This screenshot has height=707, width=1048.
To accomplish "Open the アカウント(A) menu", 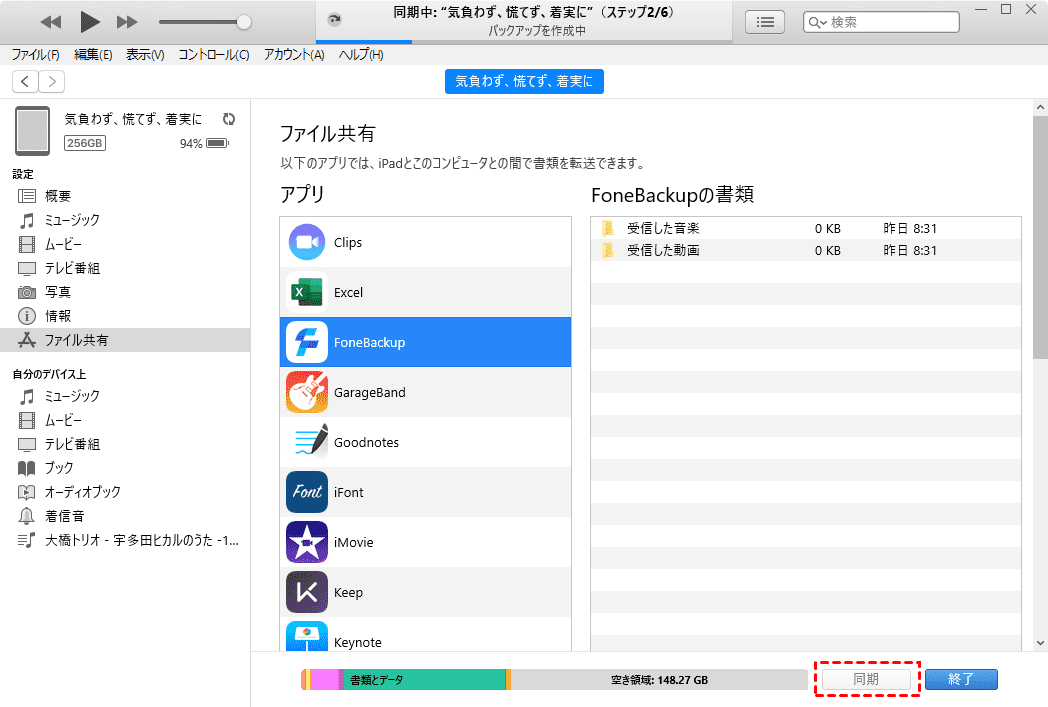I will pos(294,55).
